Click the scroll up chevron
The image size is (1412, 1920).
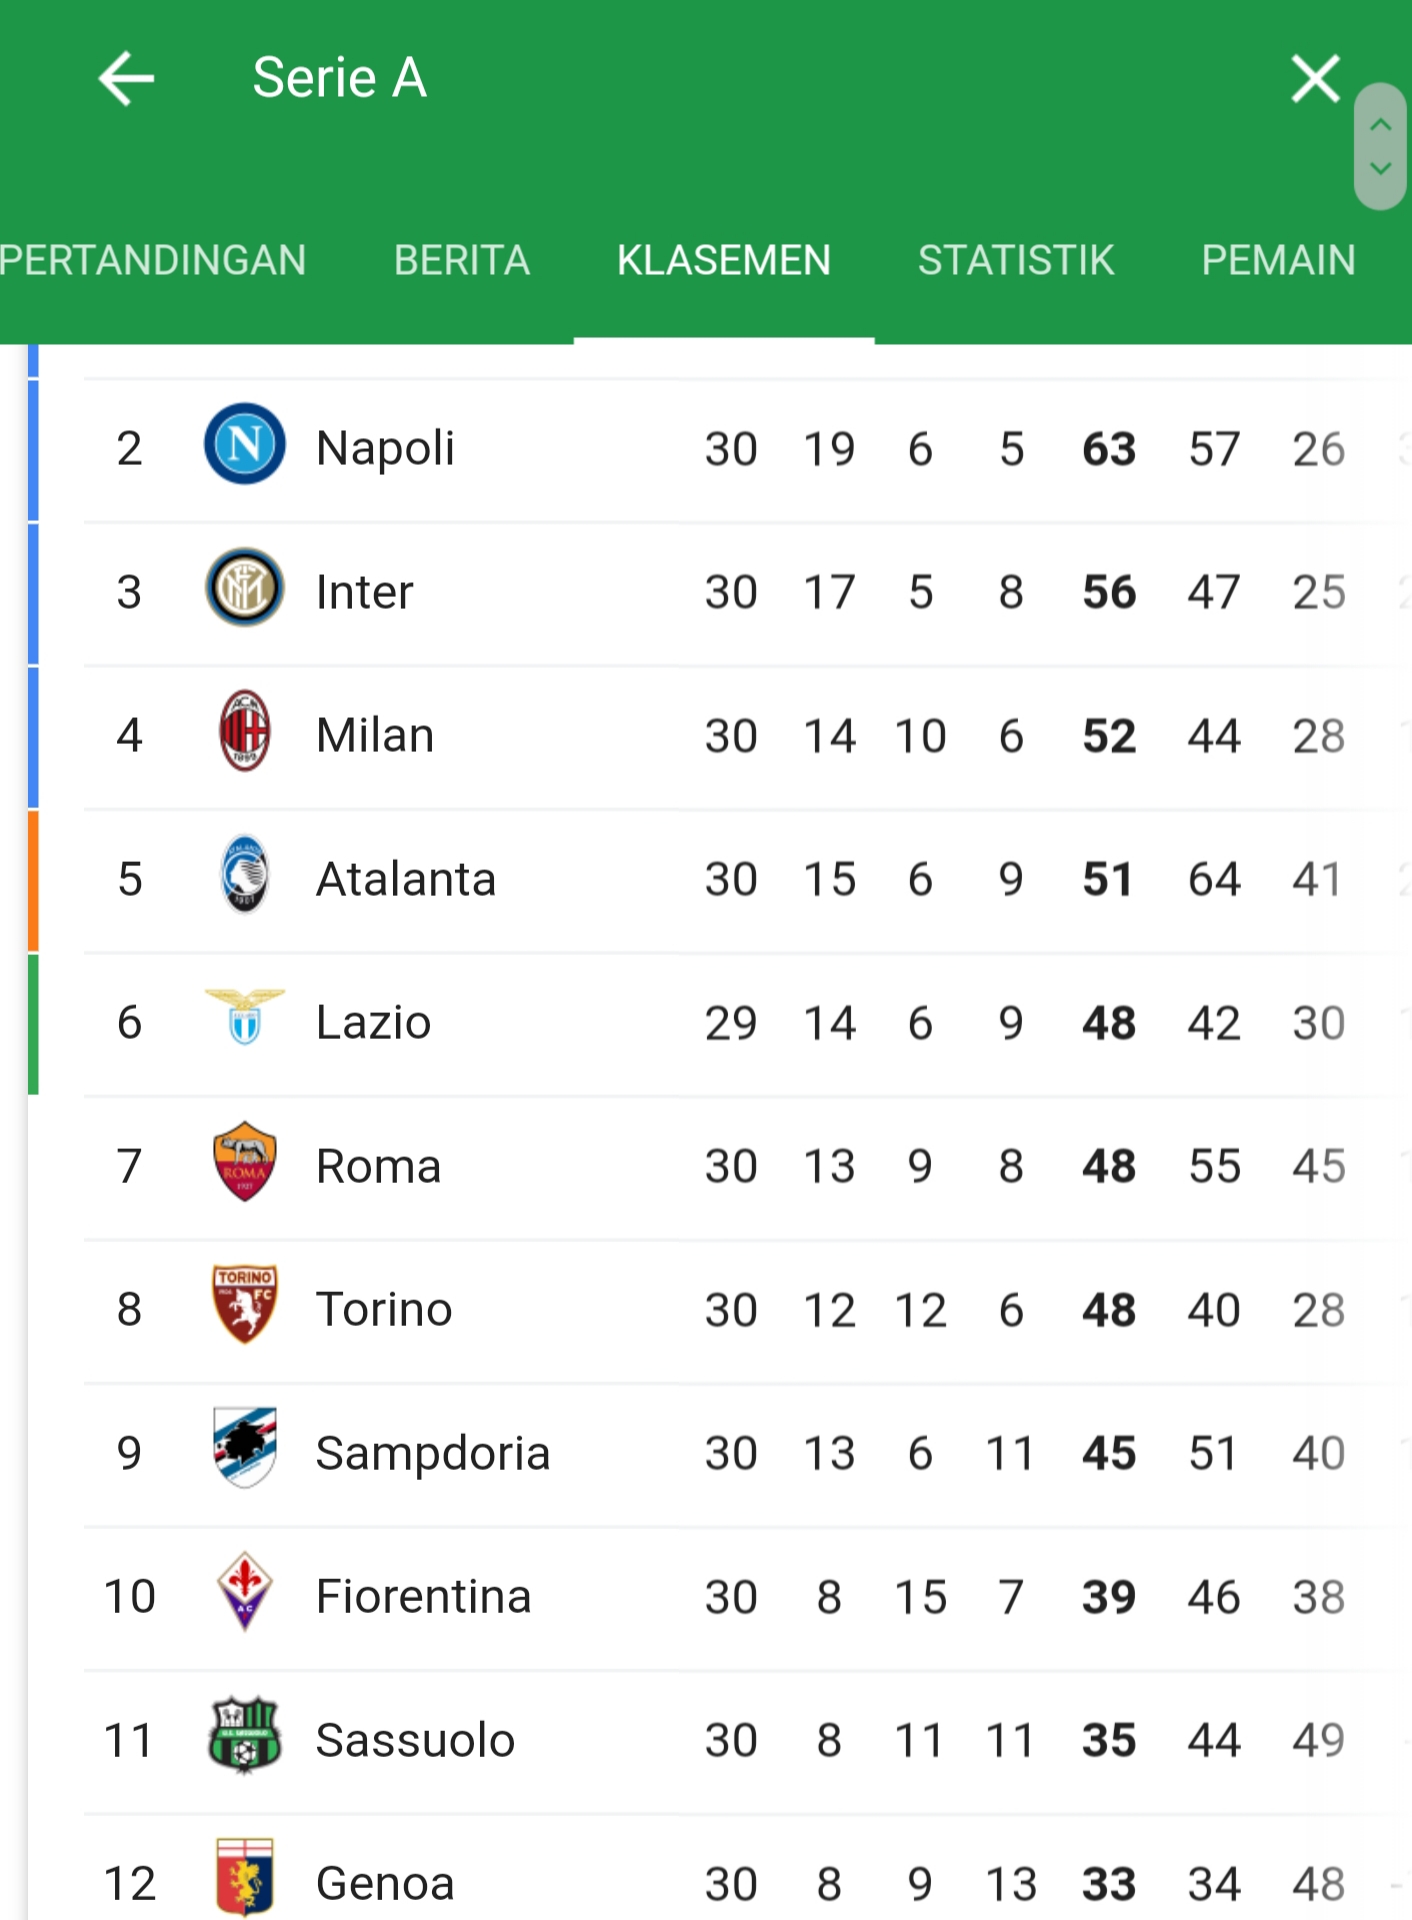coord(1381,124)
